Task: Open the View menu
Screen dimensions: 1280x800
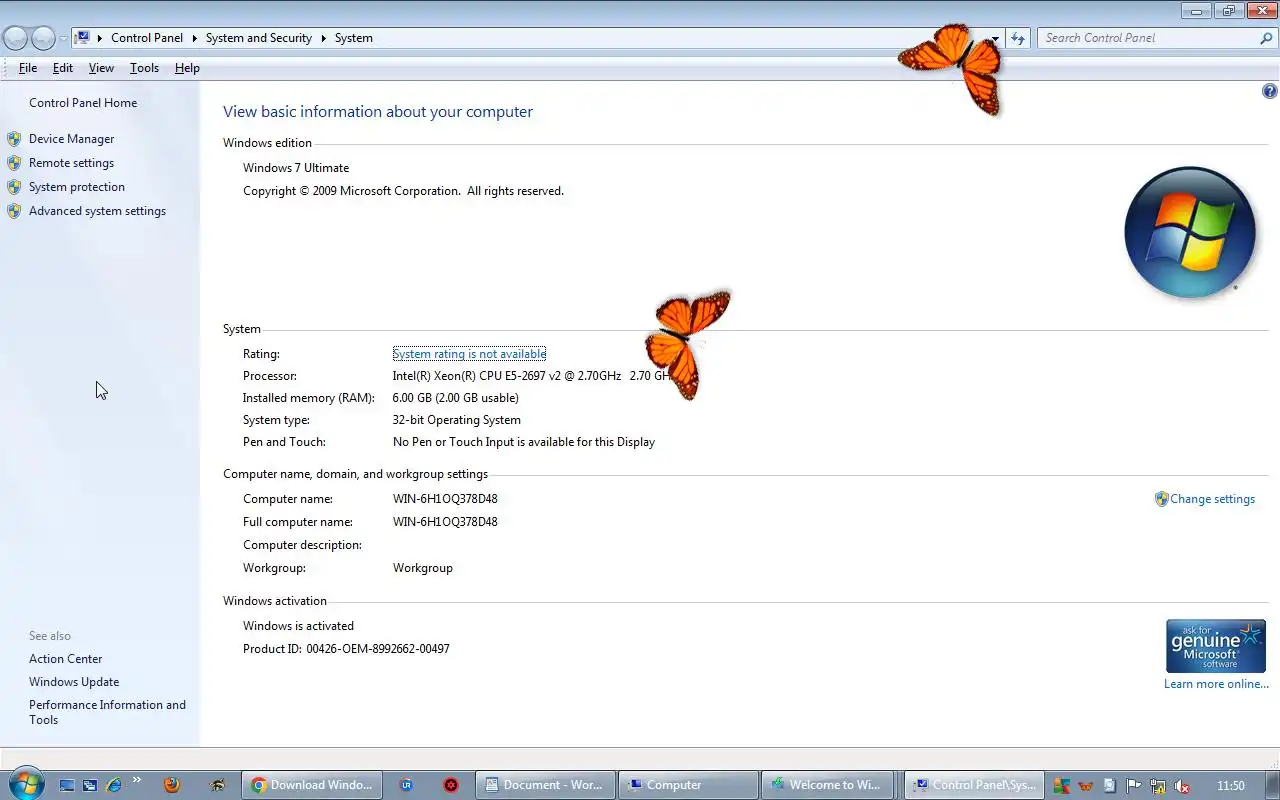Action: click(101, 68)
